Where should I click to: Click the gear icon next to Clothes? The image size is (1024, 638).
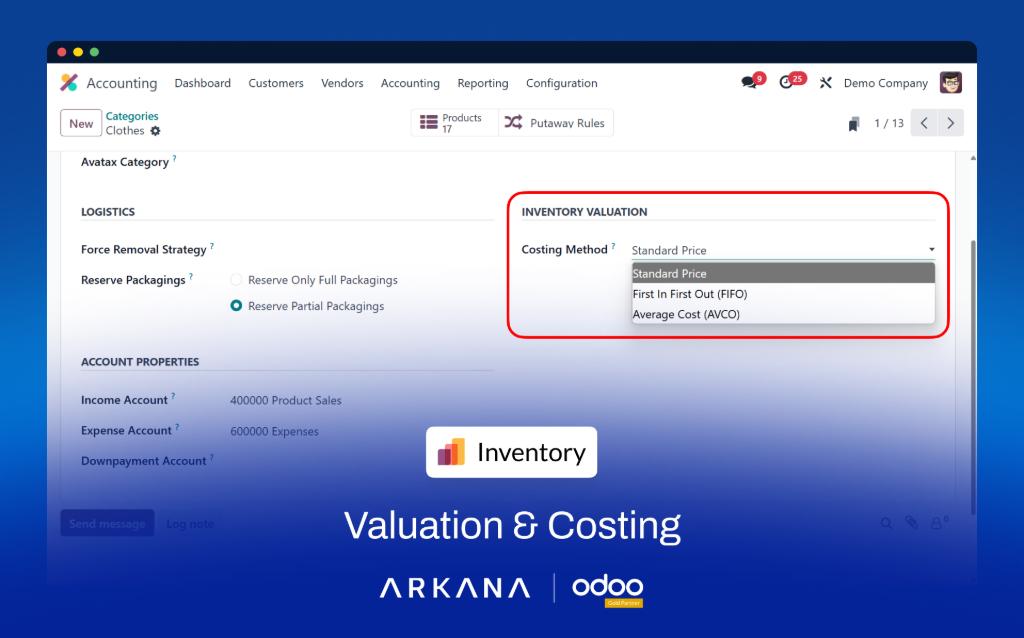(x=155, y=131)
